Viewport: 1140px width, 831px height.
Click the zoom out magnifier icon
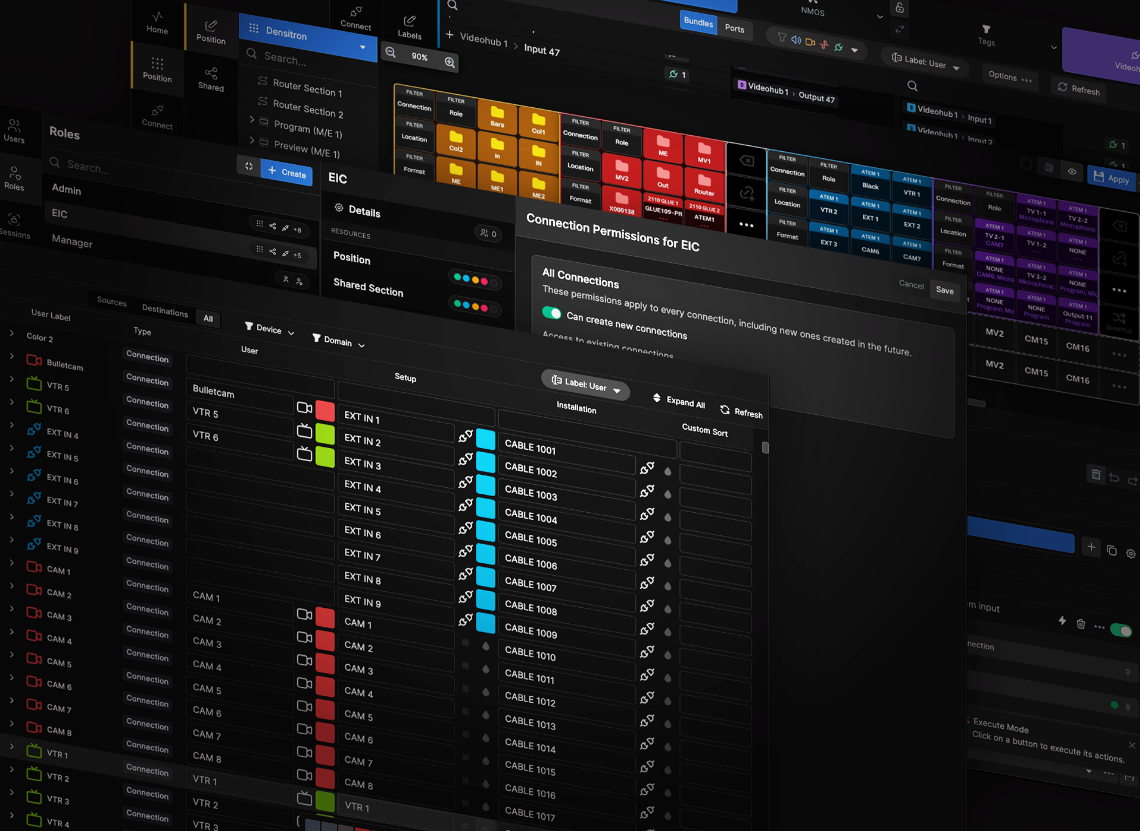[x=390, y=54]
